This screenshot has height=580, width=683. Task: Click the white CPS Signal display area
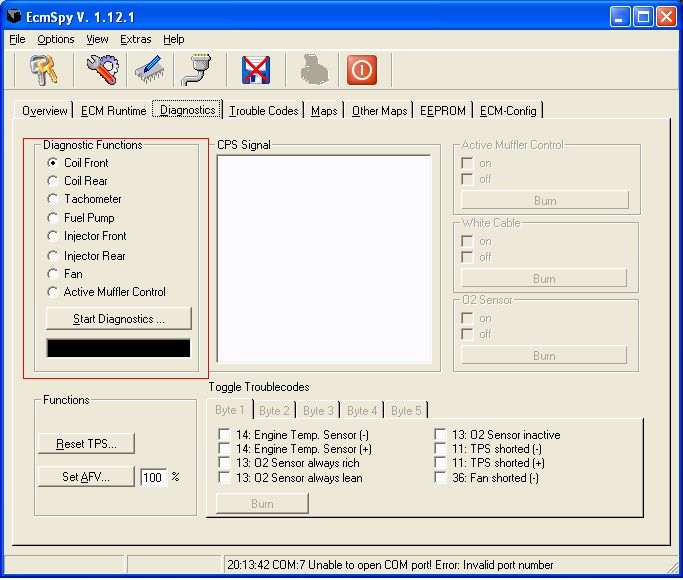[x=325, y=259]
